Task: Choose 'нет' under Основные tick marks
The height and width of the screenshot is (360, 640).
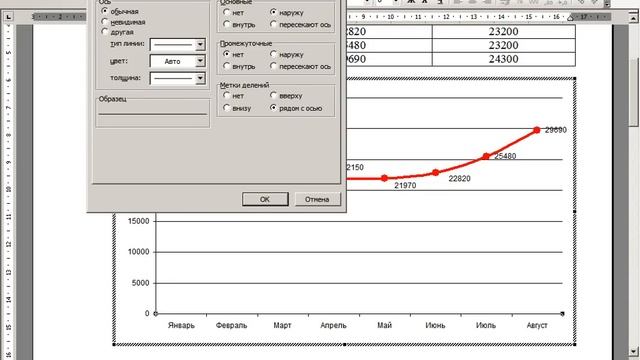Action: click(227, 12)
